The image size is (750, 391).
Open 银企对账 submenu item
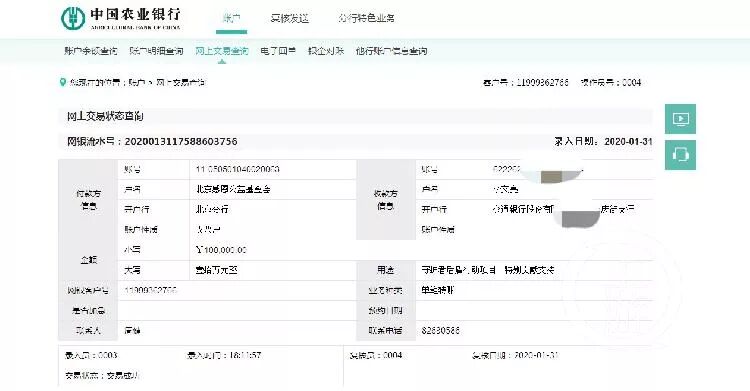[x=326, y=51]
